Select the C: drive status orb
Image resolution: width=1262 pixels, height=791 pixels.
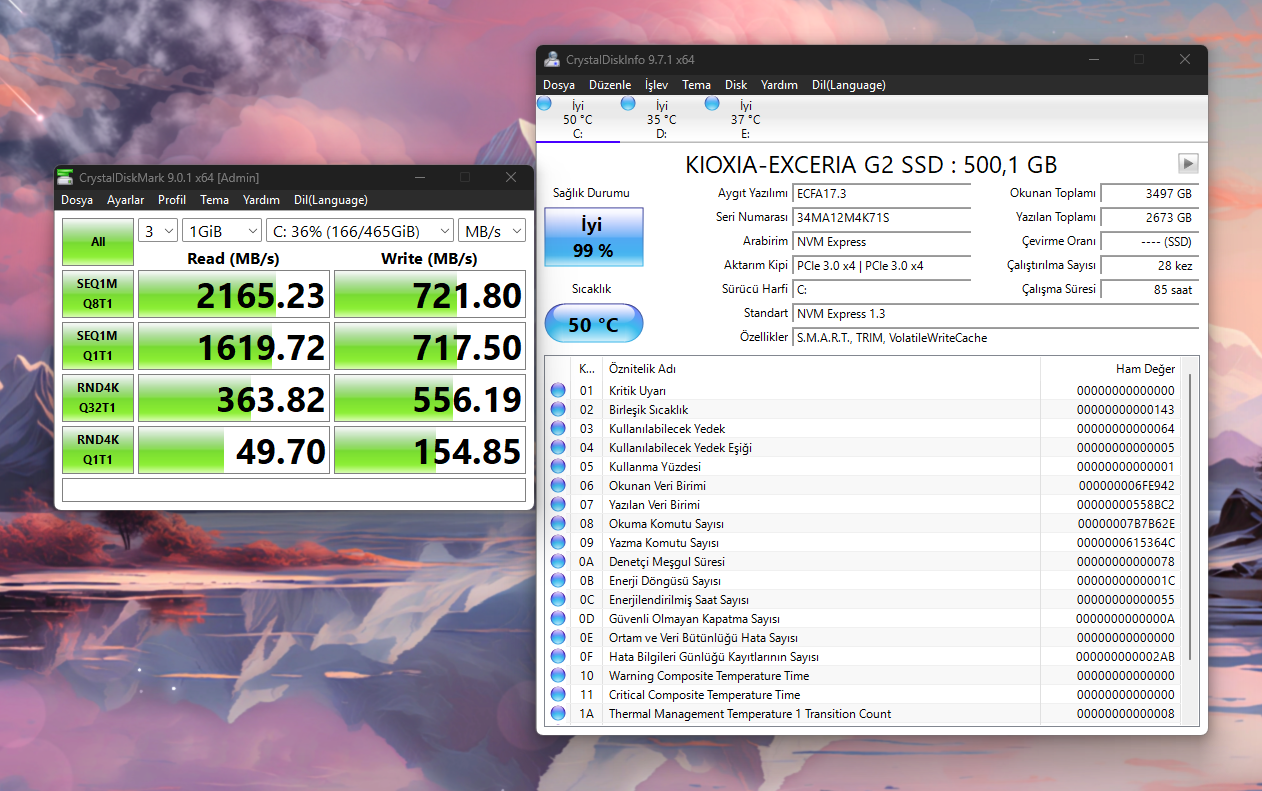pyautogui.click(x=545, y=104)
